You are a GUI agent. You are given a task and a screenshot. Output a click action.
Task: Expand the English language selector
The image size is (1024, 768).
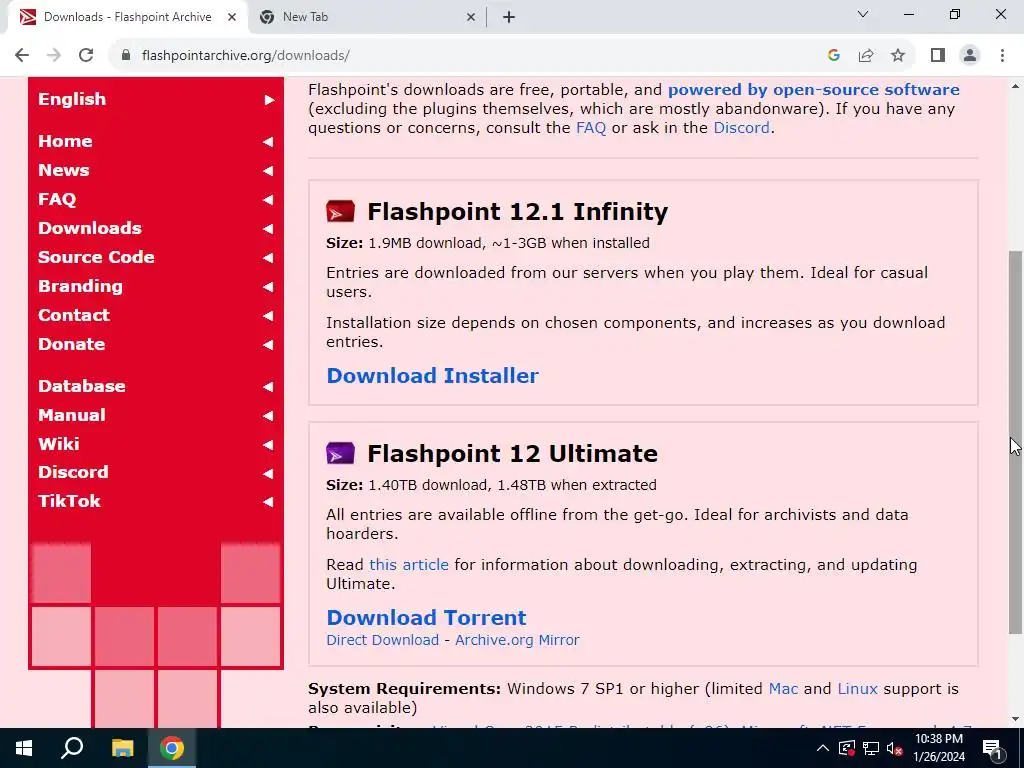(x=156, y=99)
